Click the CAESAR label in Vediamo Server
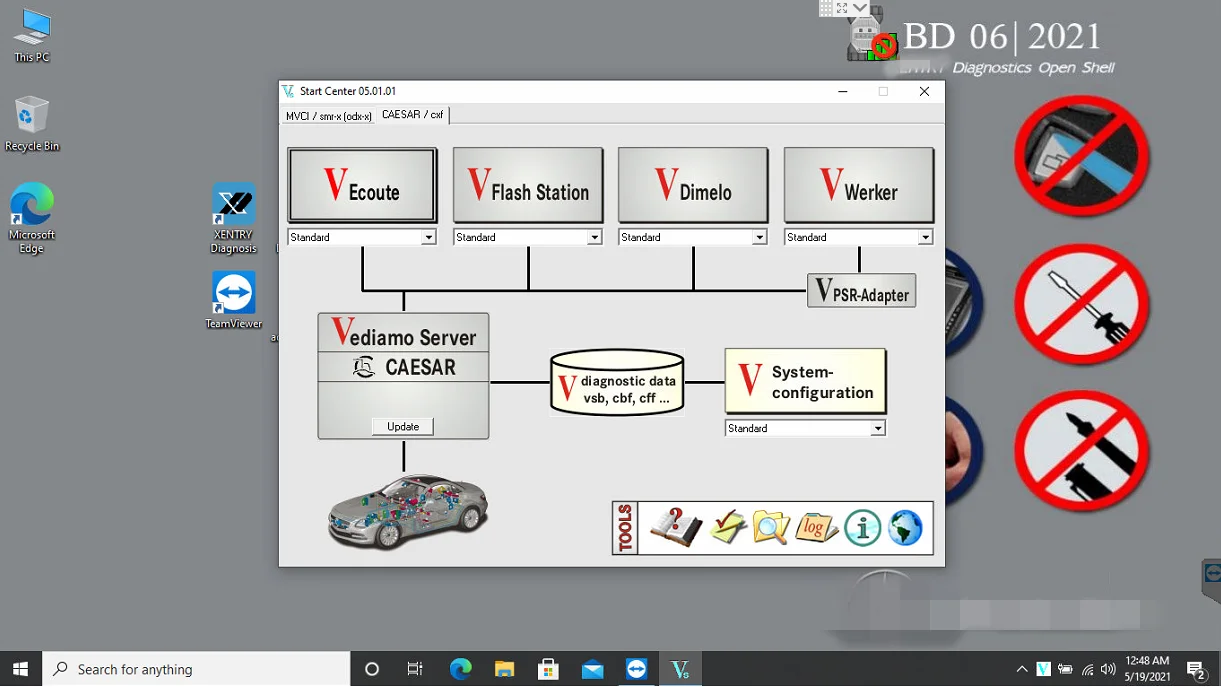 (404, 367)
